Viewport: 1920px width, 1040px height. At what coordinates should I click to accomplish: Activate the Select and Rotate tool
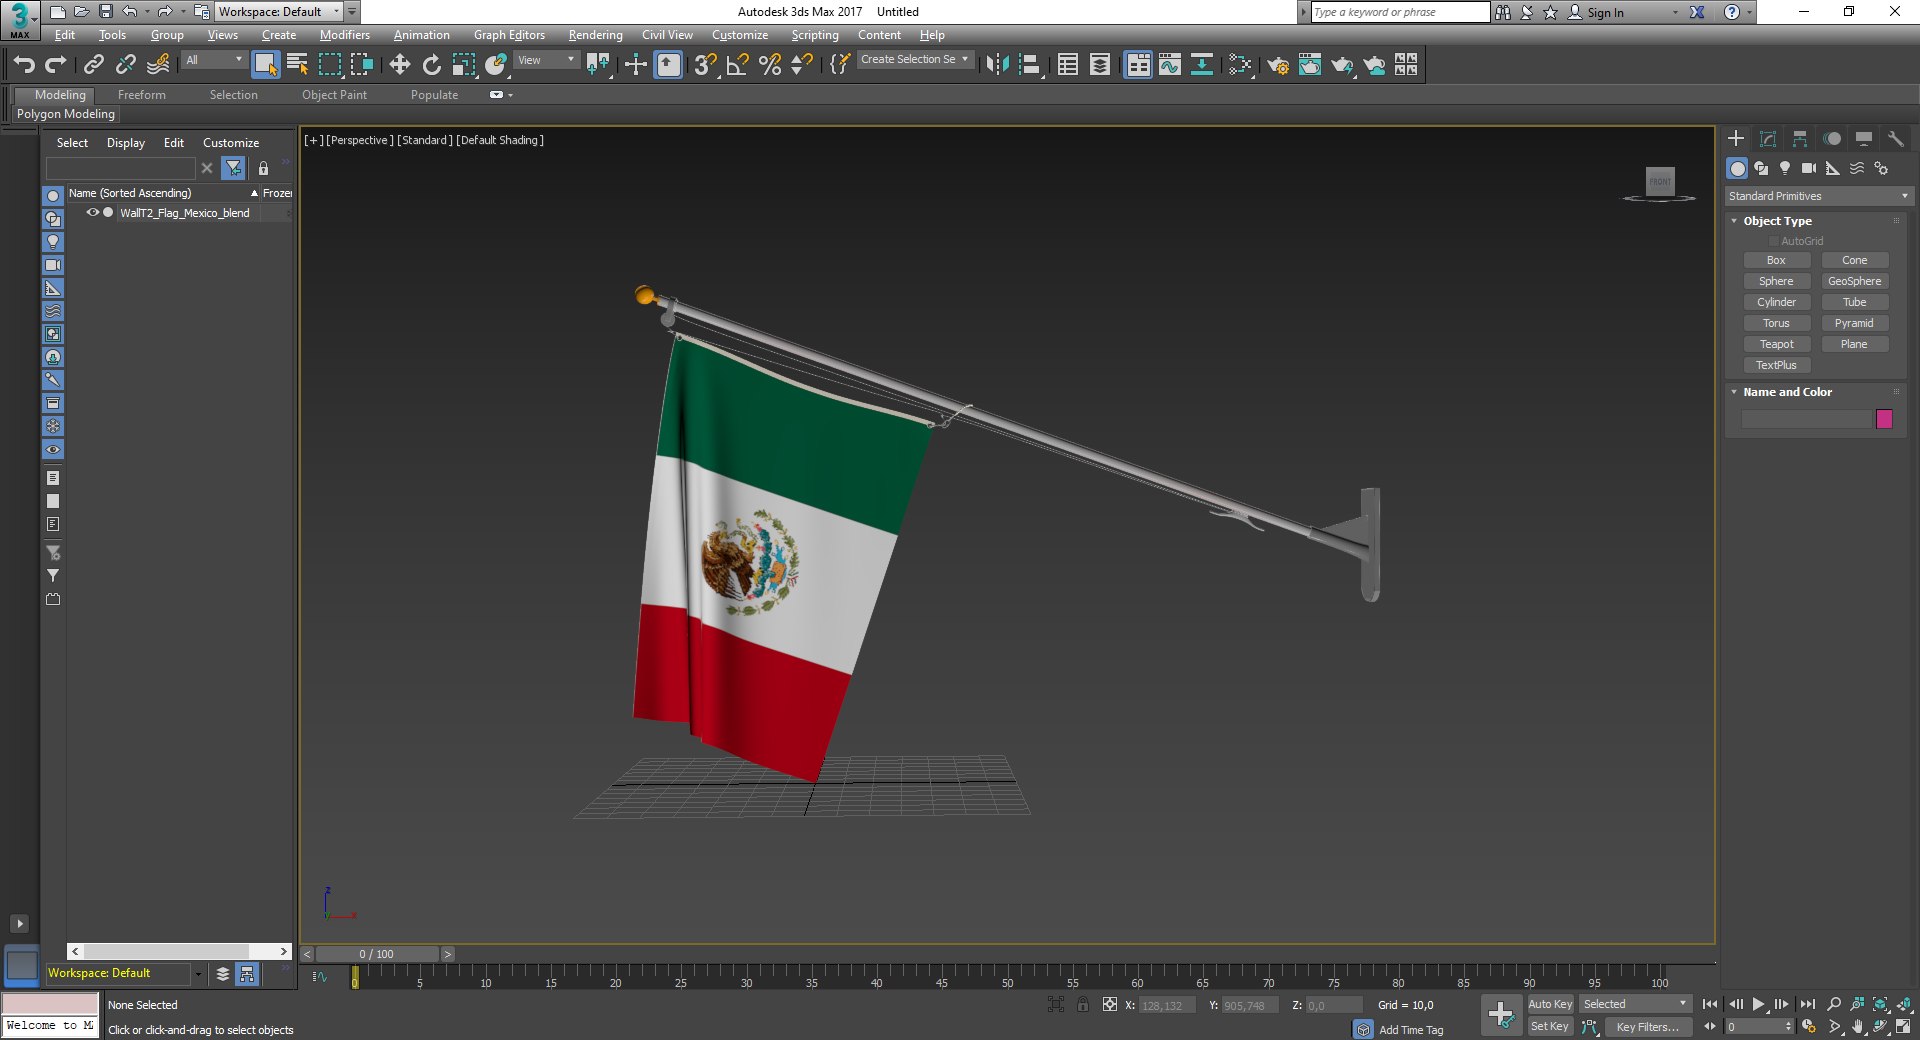431,65
